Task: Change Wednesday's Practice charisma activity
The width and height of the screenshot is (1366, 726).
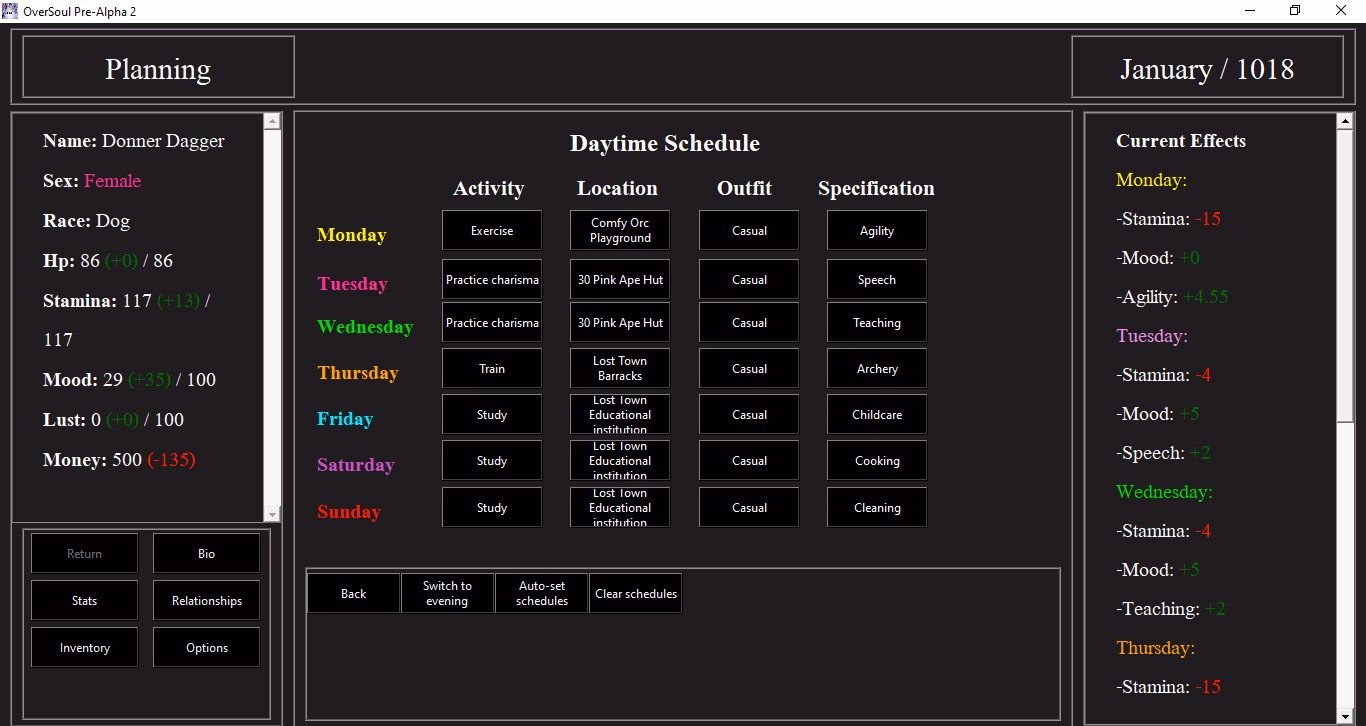Action: 492,323
